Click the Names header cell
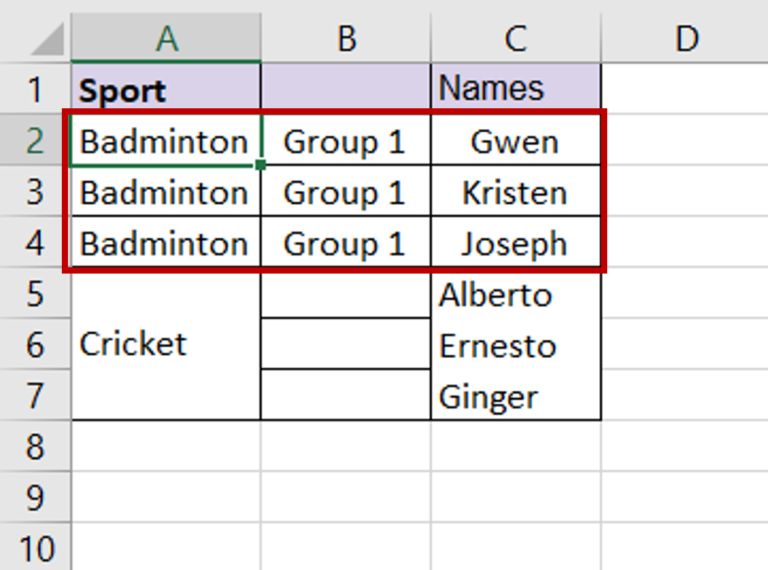 [516, 89]
